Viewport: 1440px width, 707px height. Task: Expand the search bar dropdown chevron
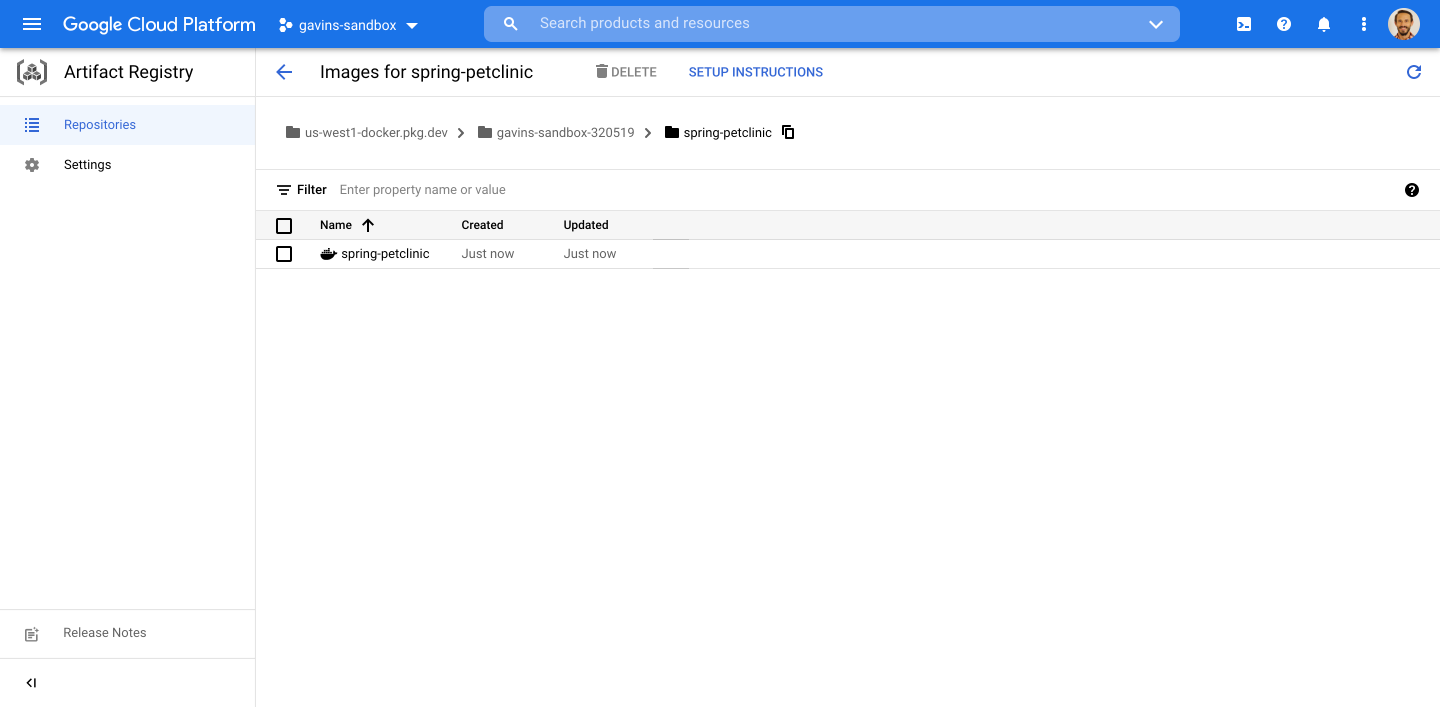tap(1155, 23)
